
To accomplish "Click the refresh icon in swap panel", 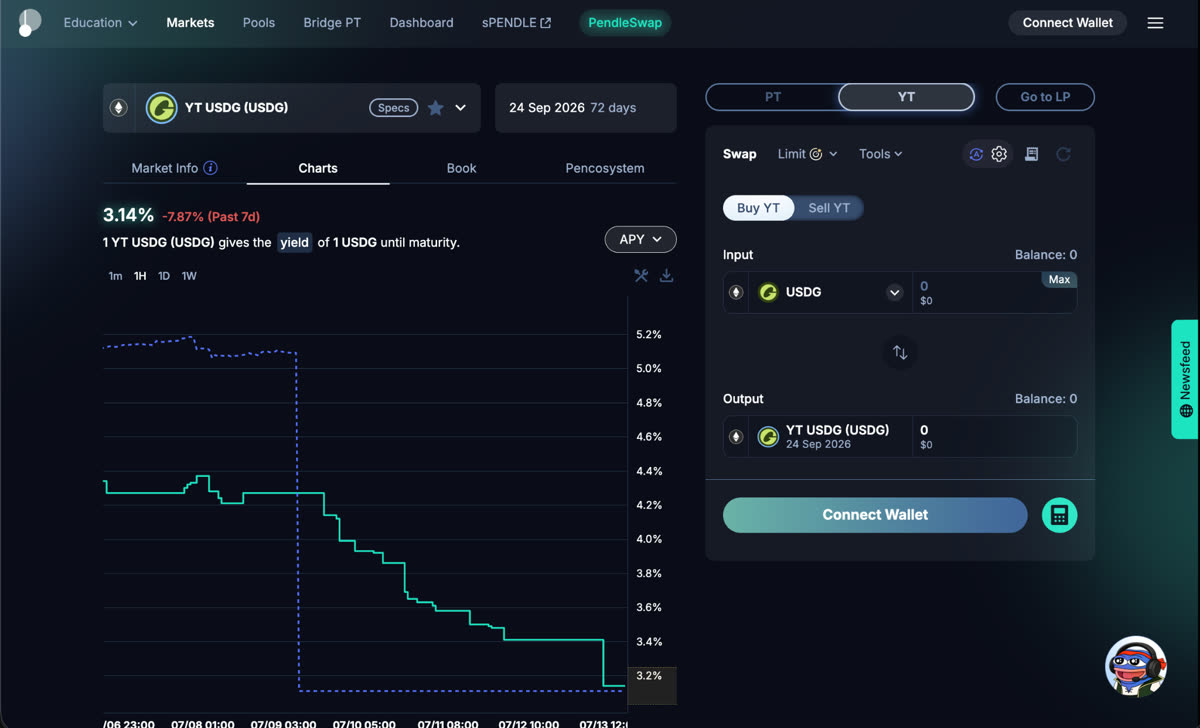I will pyautogui.click(x=1063, y=154).
